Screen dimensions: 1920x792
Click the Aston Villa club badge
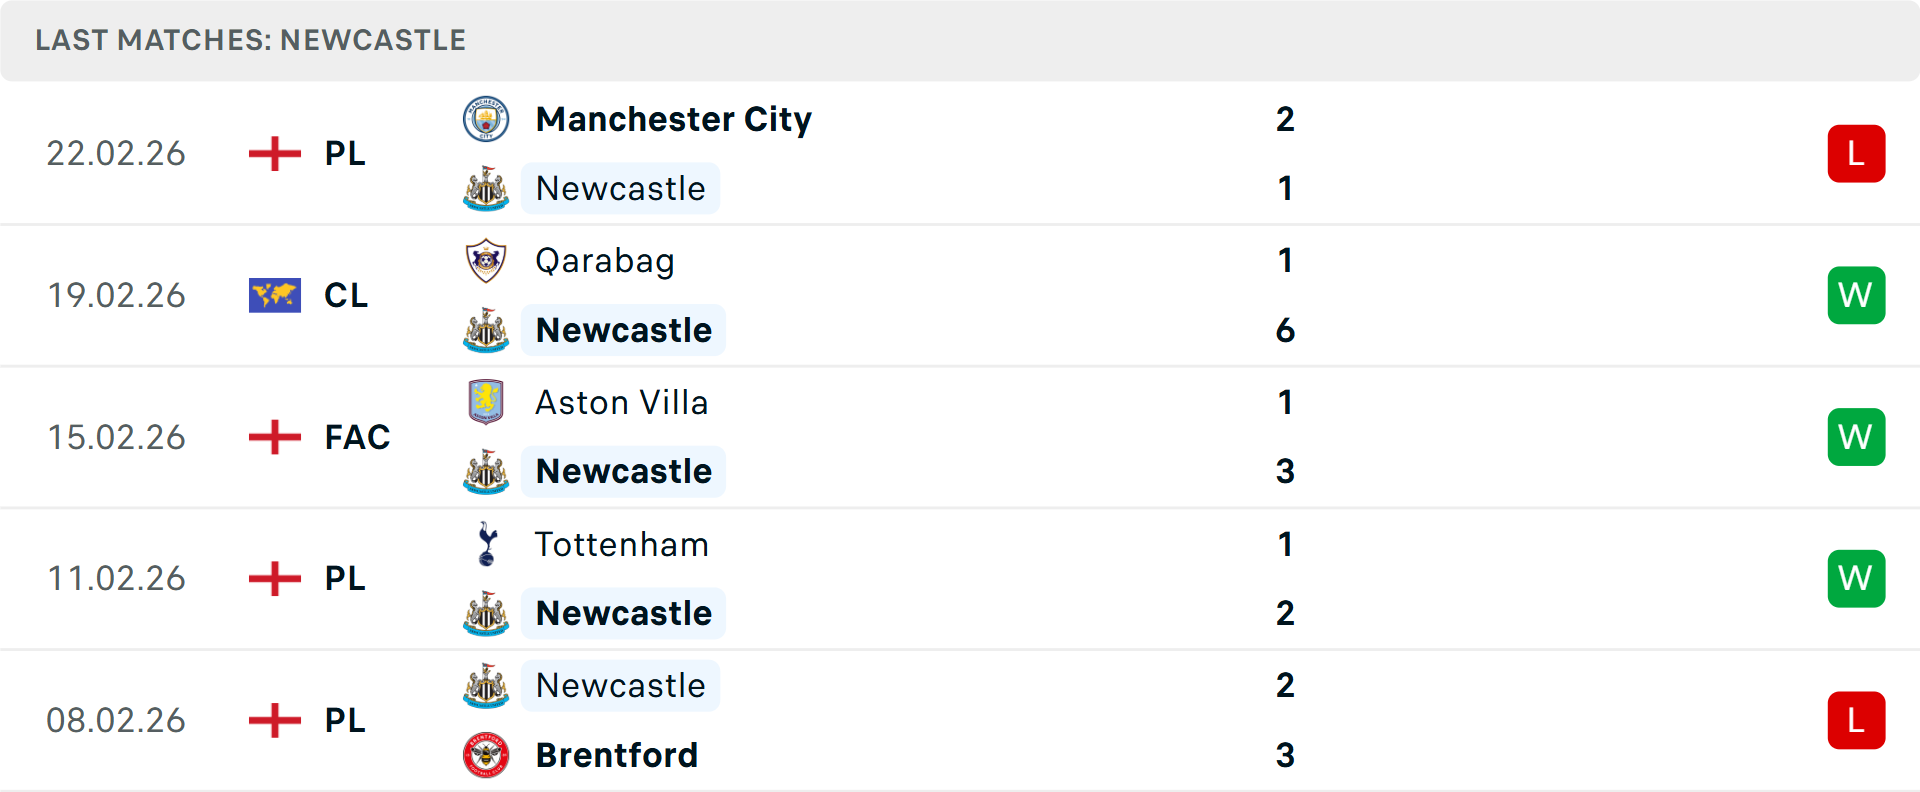point(486,403)
